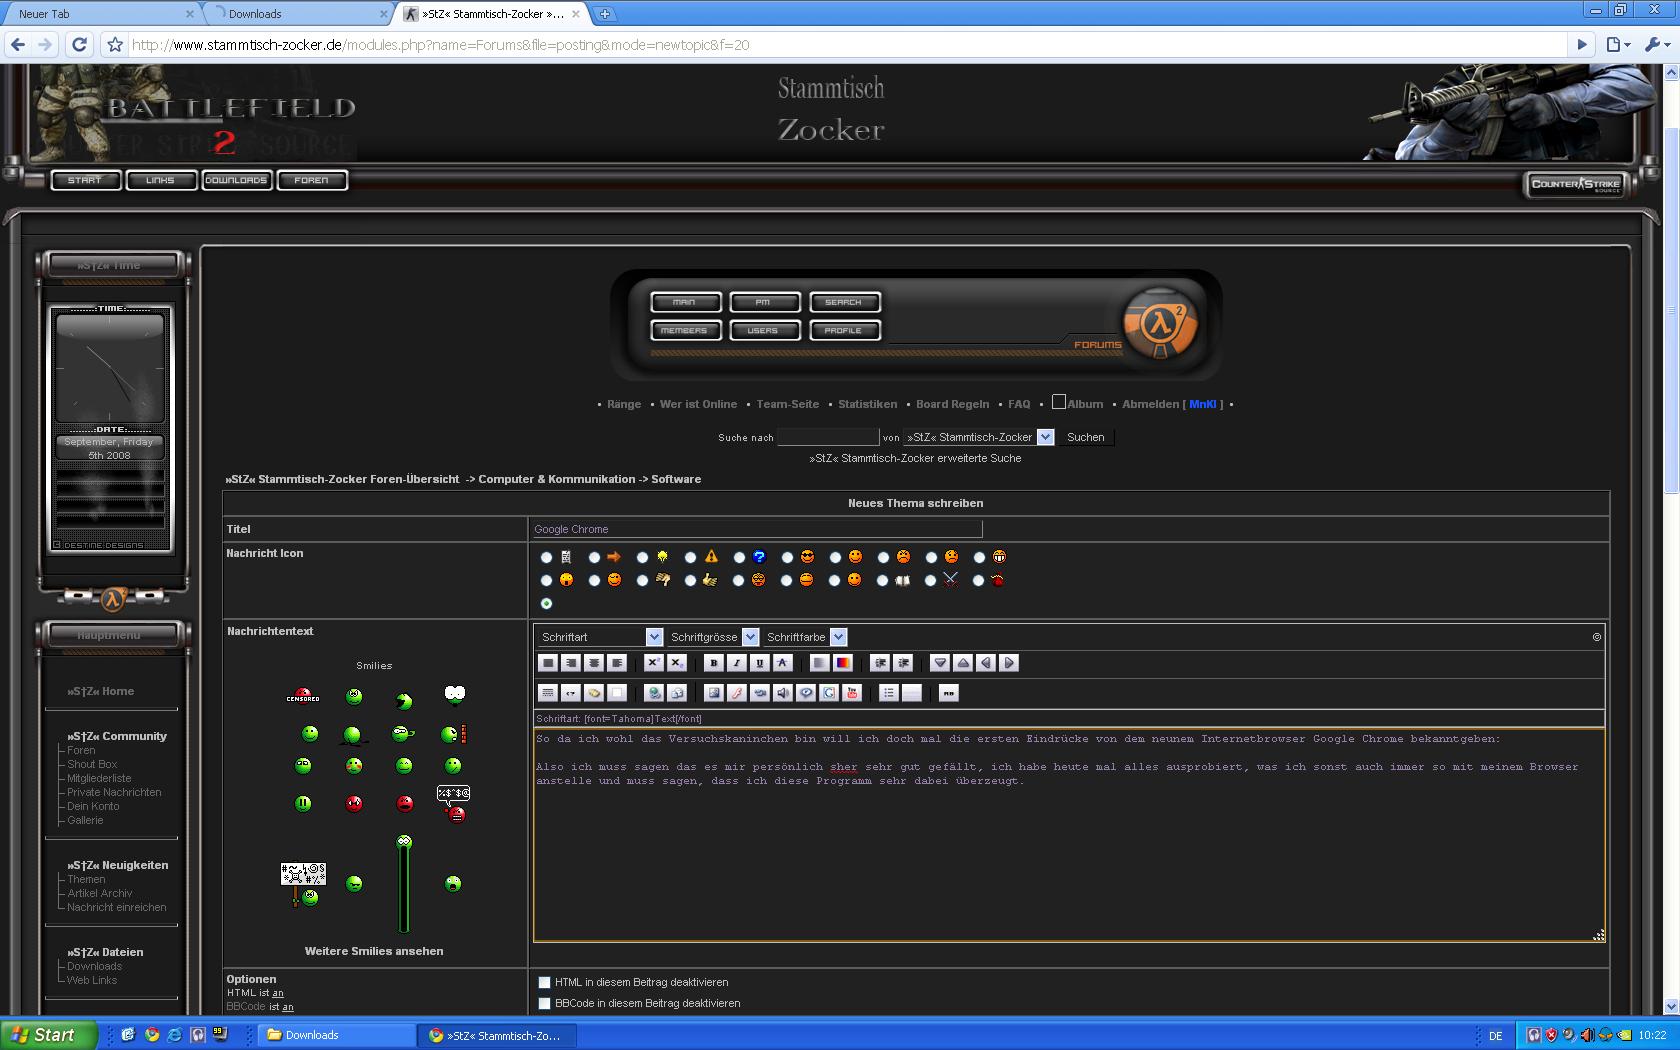The width and height of the screenshot is (1680, 1050).
Task: Insert a YouTube video via editor icon
Action: [x=852, y=693]
